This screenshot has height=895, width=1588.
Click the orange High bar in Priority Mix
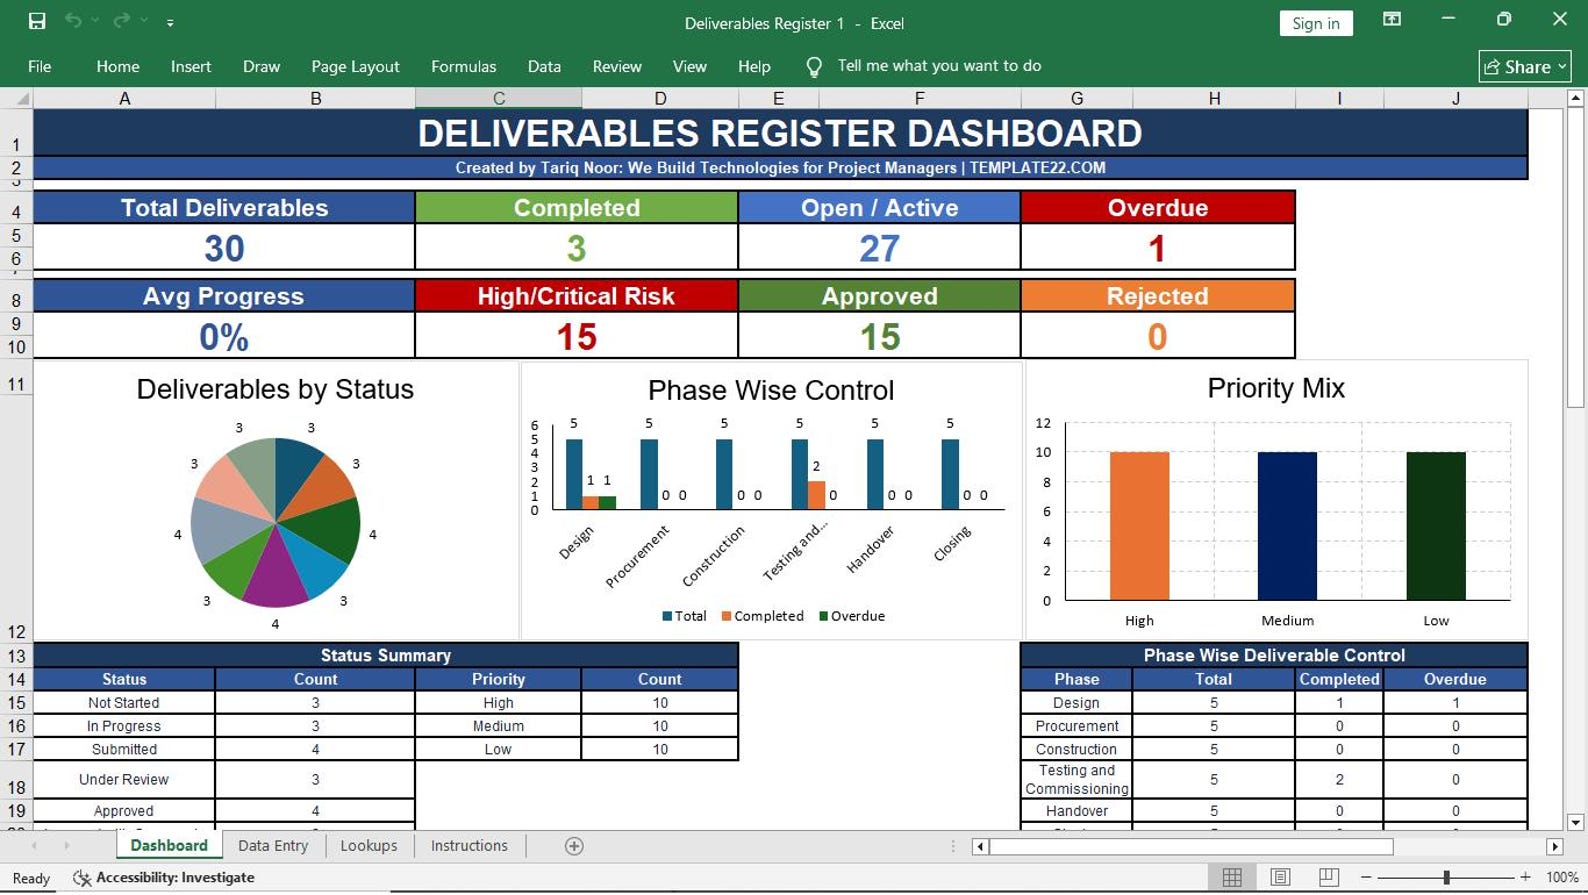pyautogui.click(x=1139, y=526)
